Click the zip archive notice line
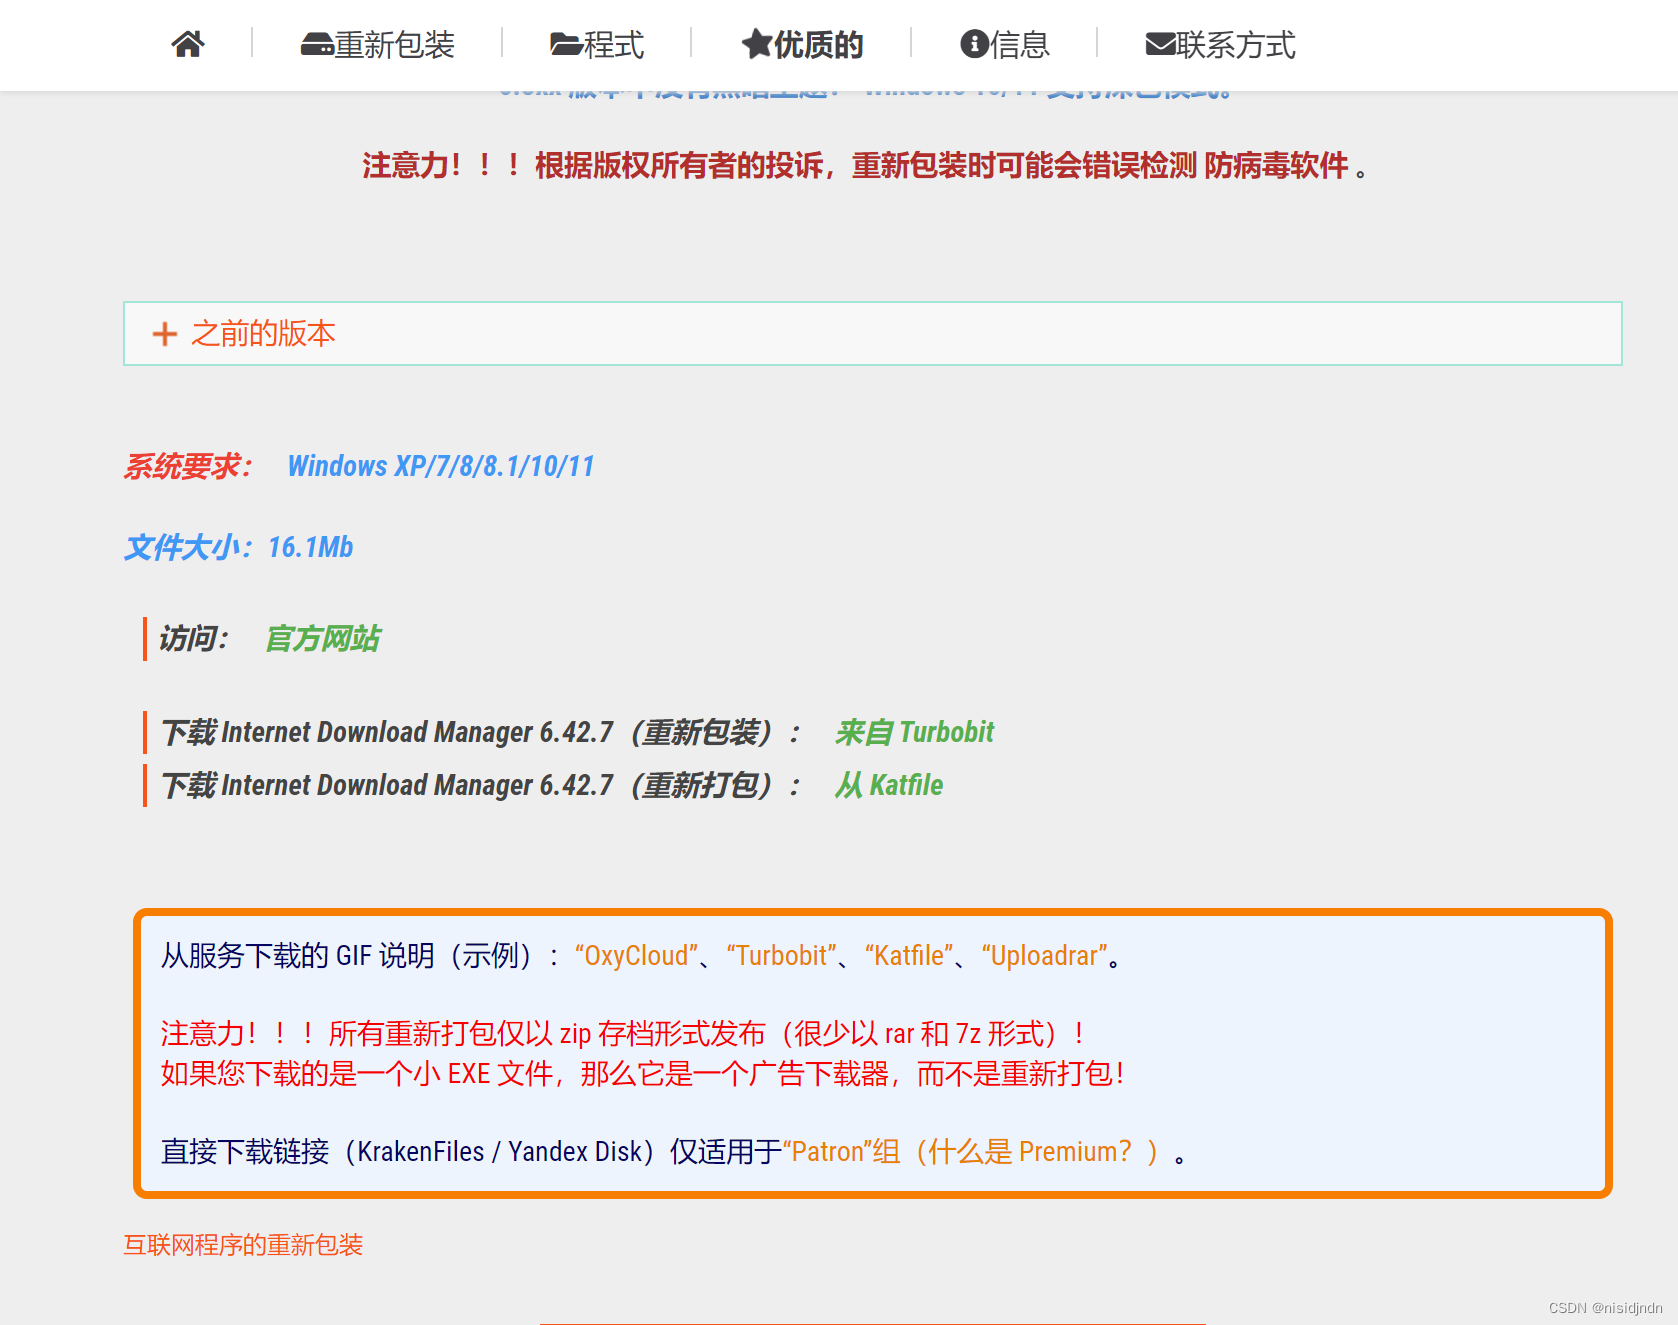This screenshot has width=1678, height=1325. [623, 1033]
